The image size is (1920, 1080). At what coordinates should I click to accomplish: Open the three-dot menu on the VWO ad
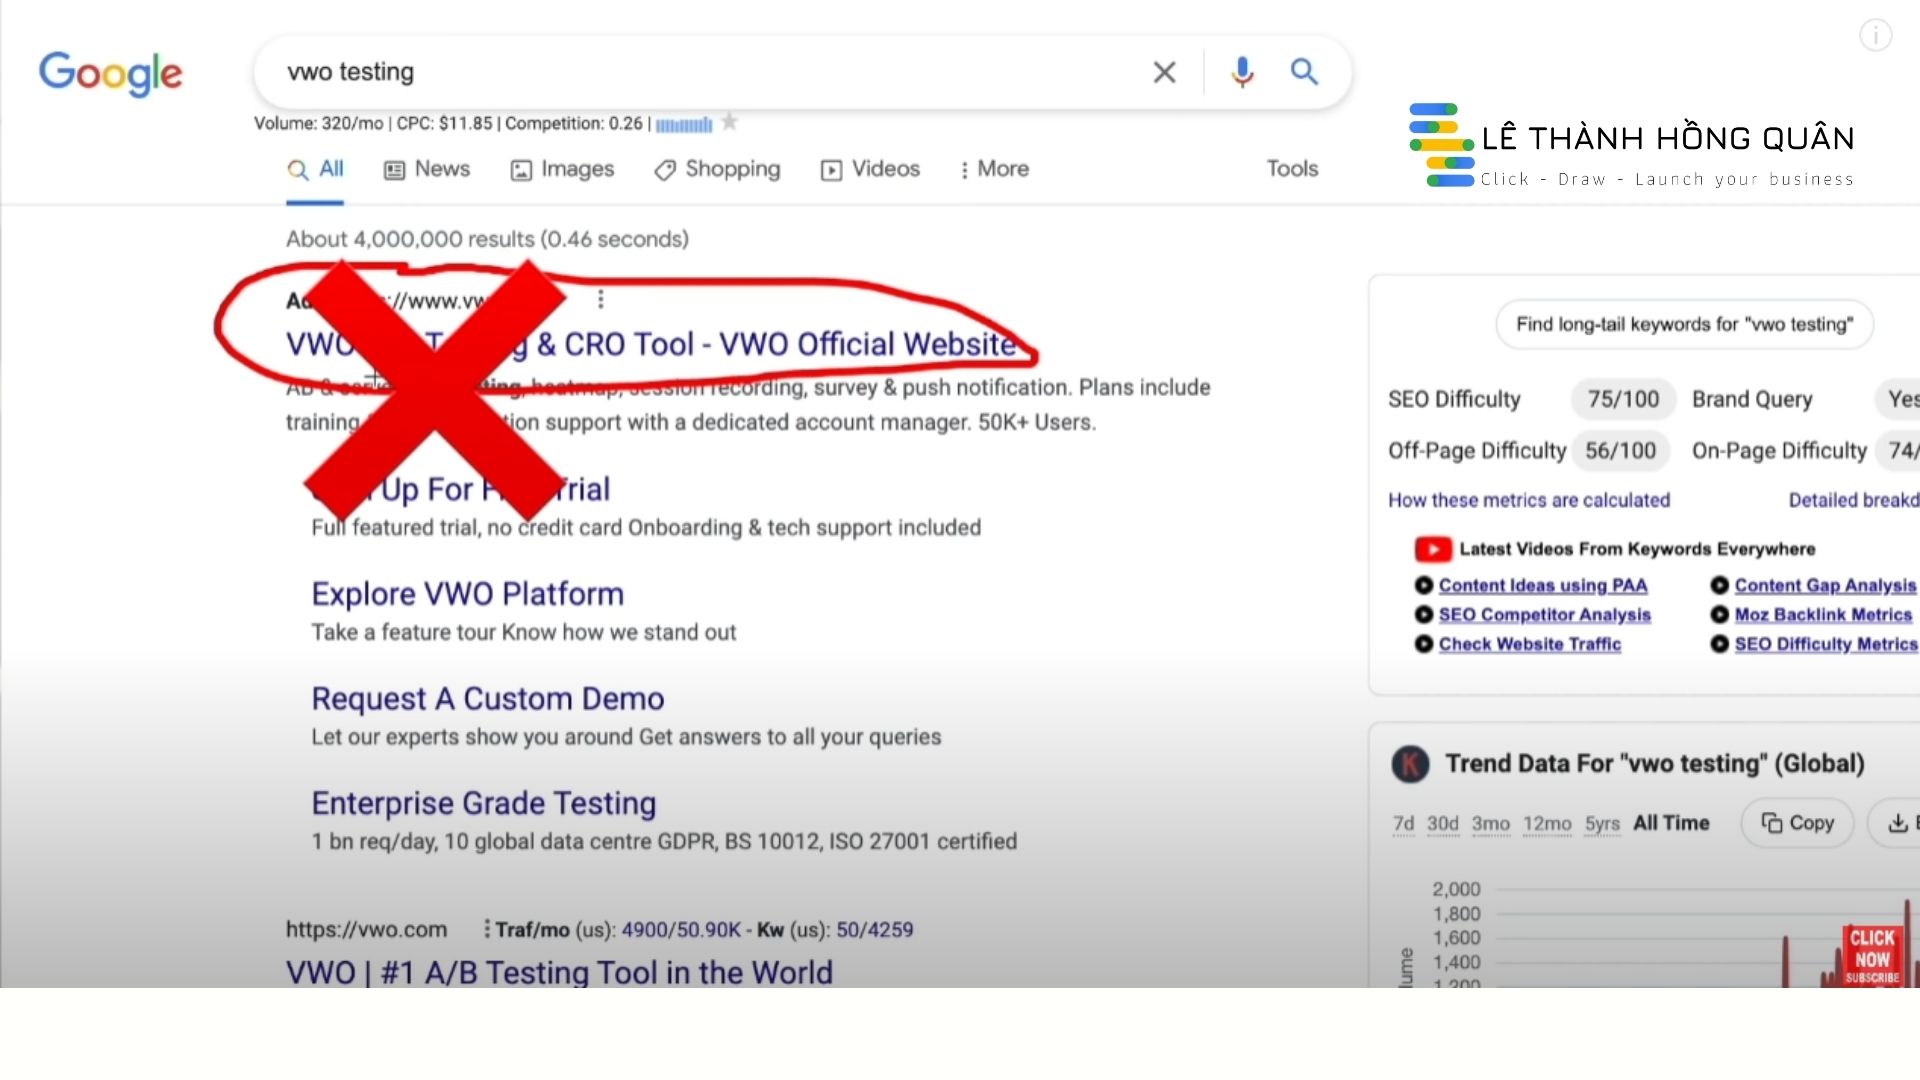point(600,299)
